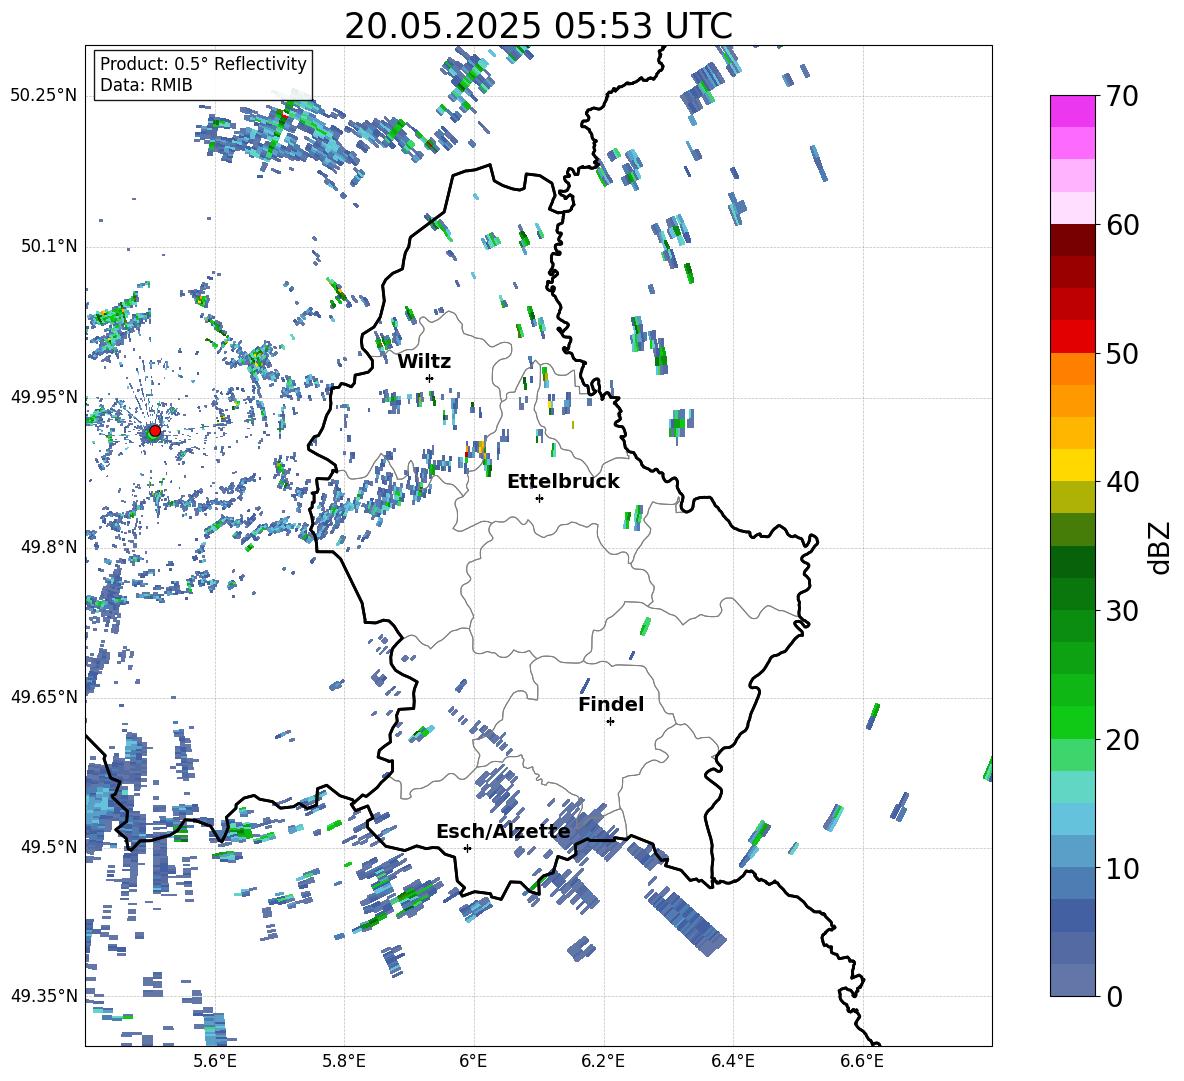Click the Wiltz city label
Viewport: 1184px width, 1081px height.
click(x=424, y=362)
